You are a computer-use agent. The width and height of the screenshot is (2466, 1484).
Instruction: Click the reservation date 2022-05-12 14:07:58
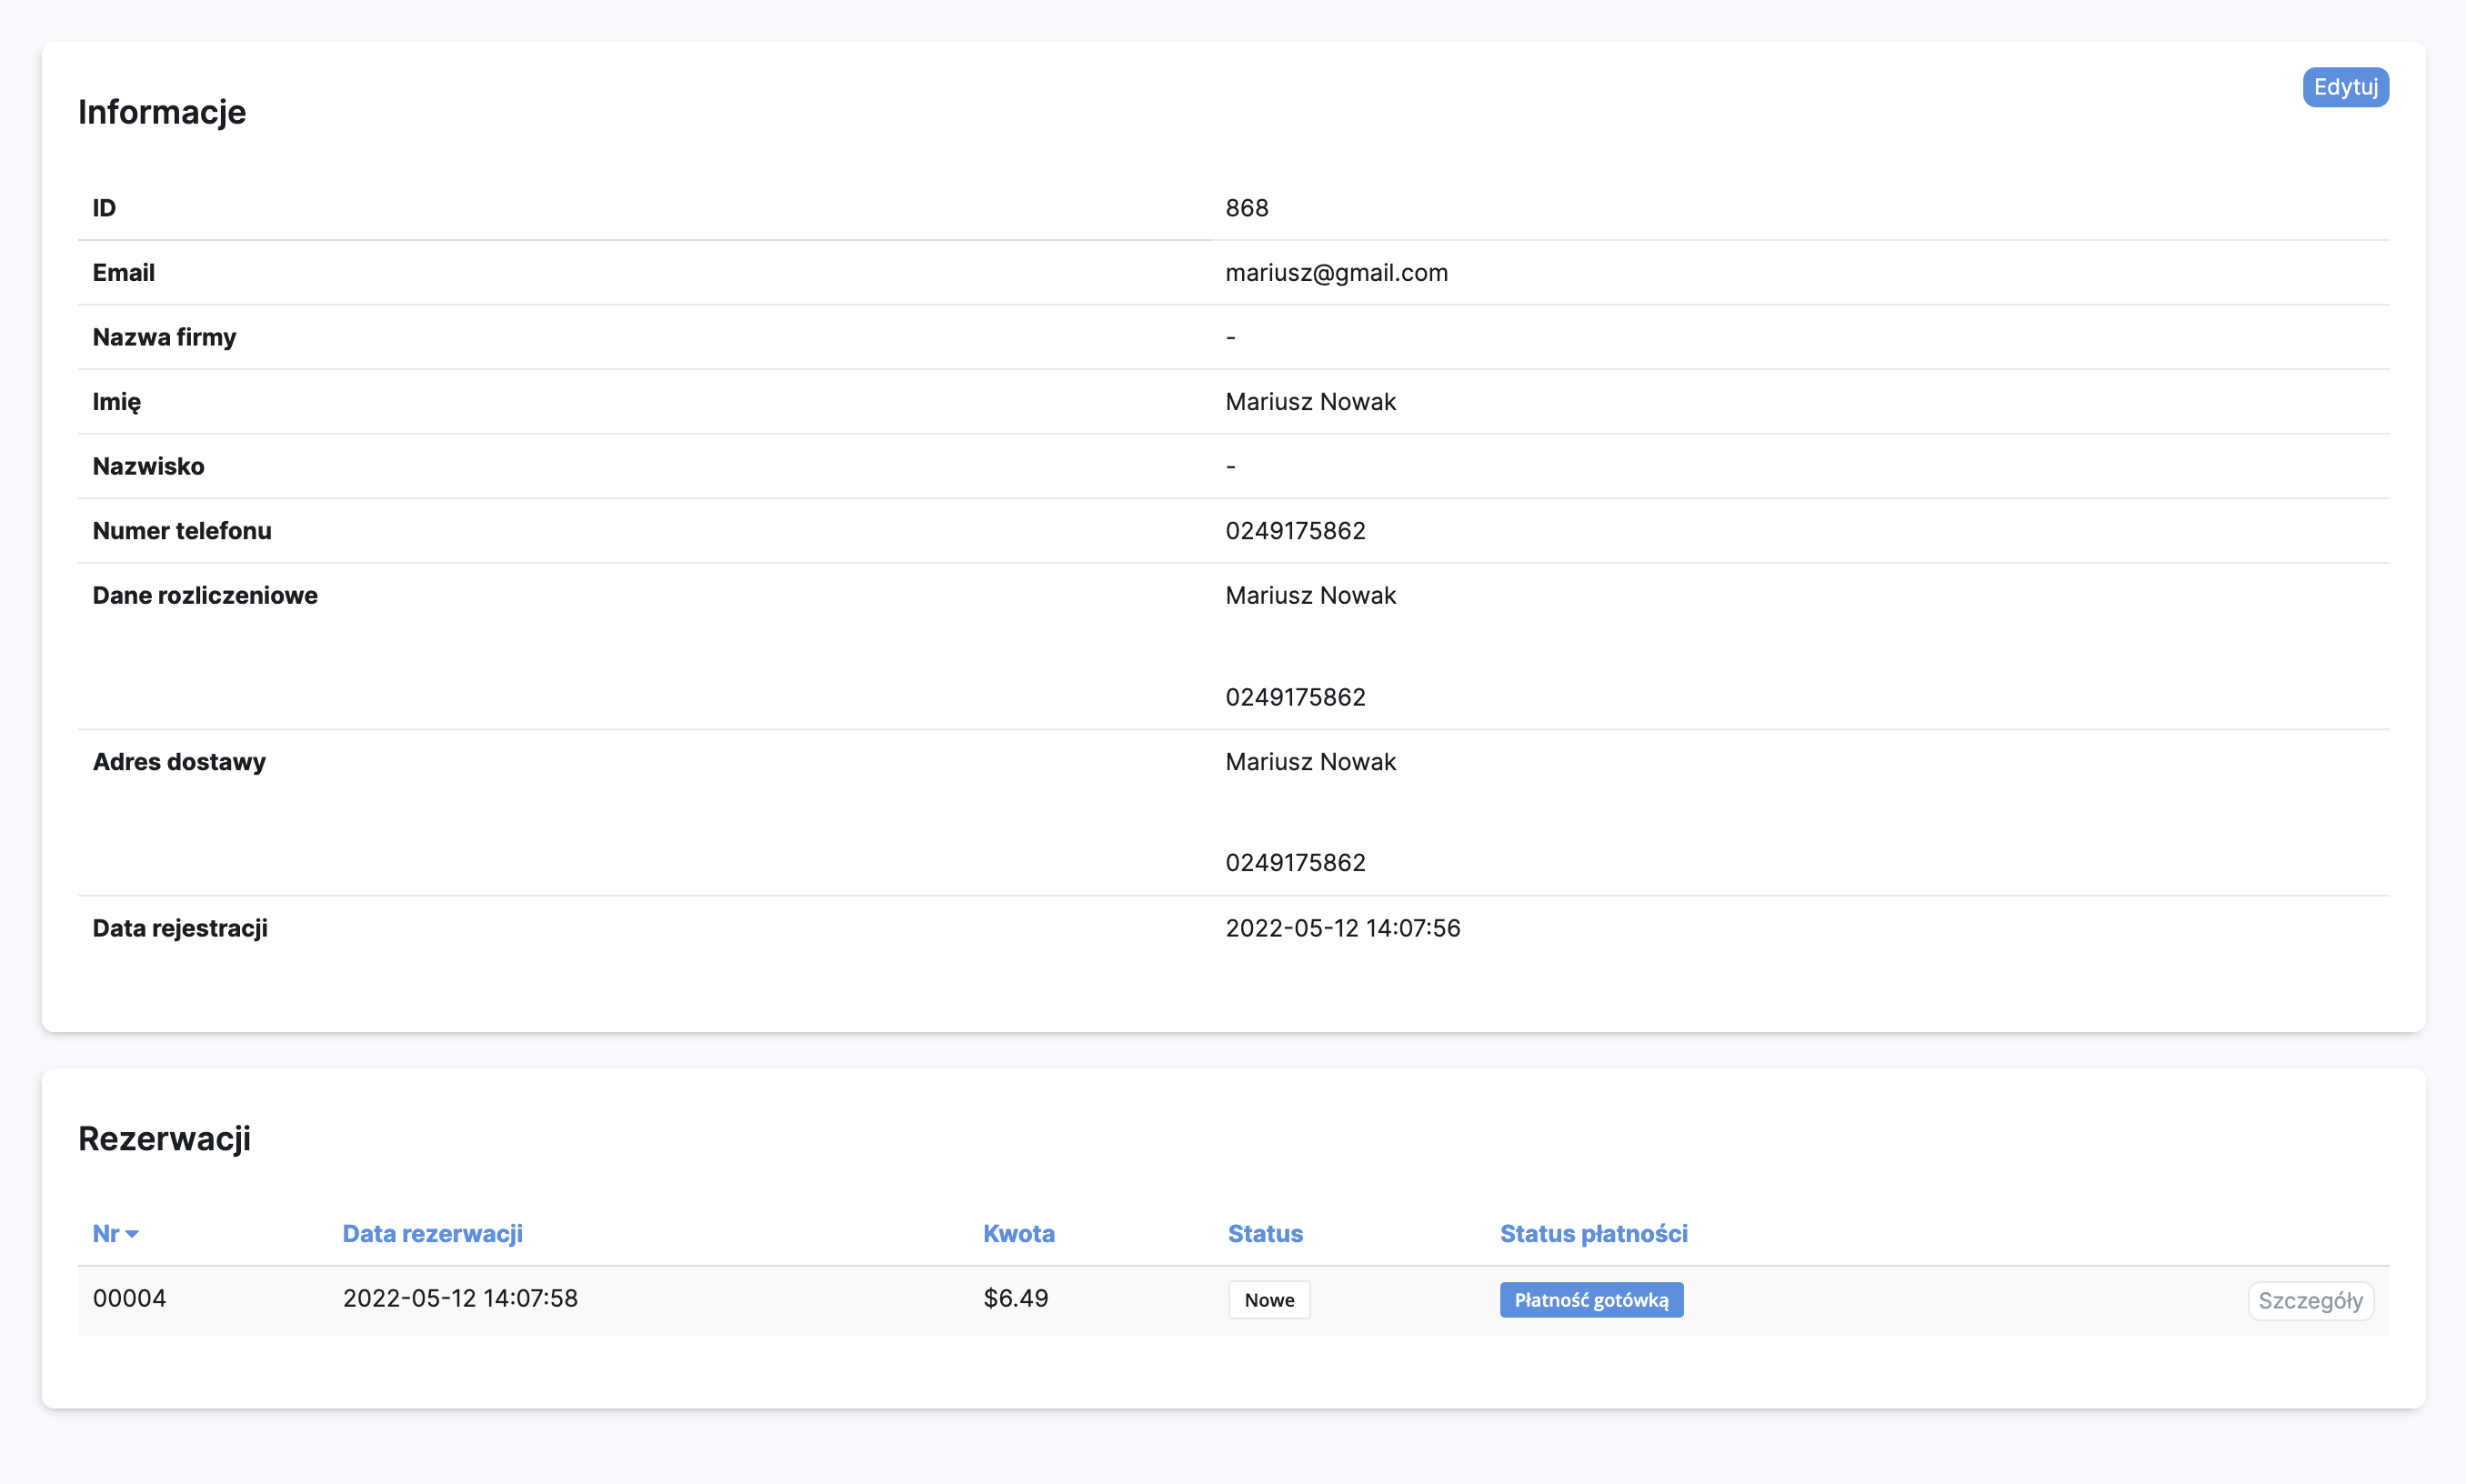tap(460, 1298)
